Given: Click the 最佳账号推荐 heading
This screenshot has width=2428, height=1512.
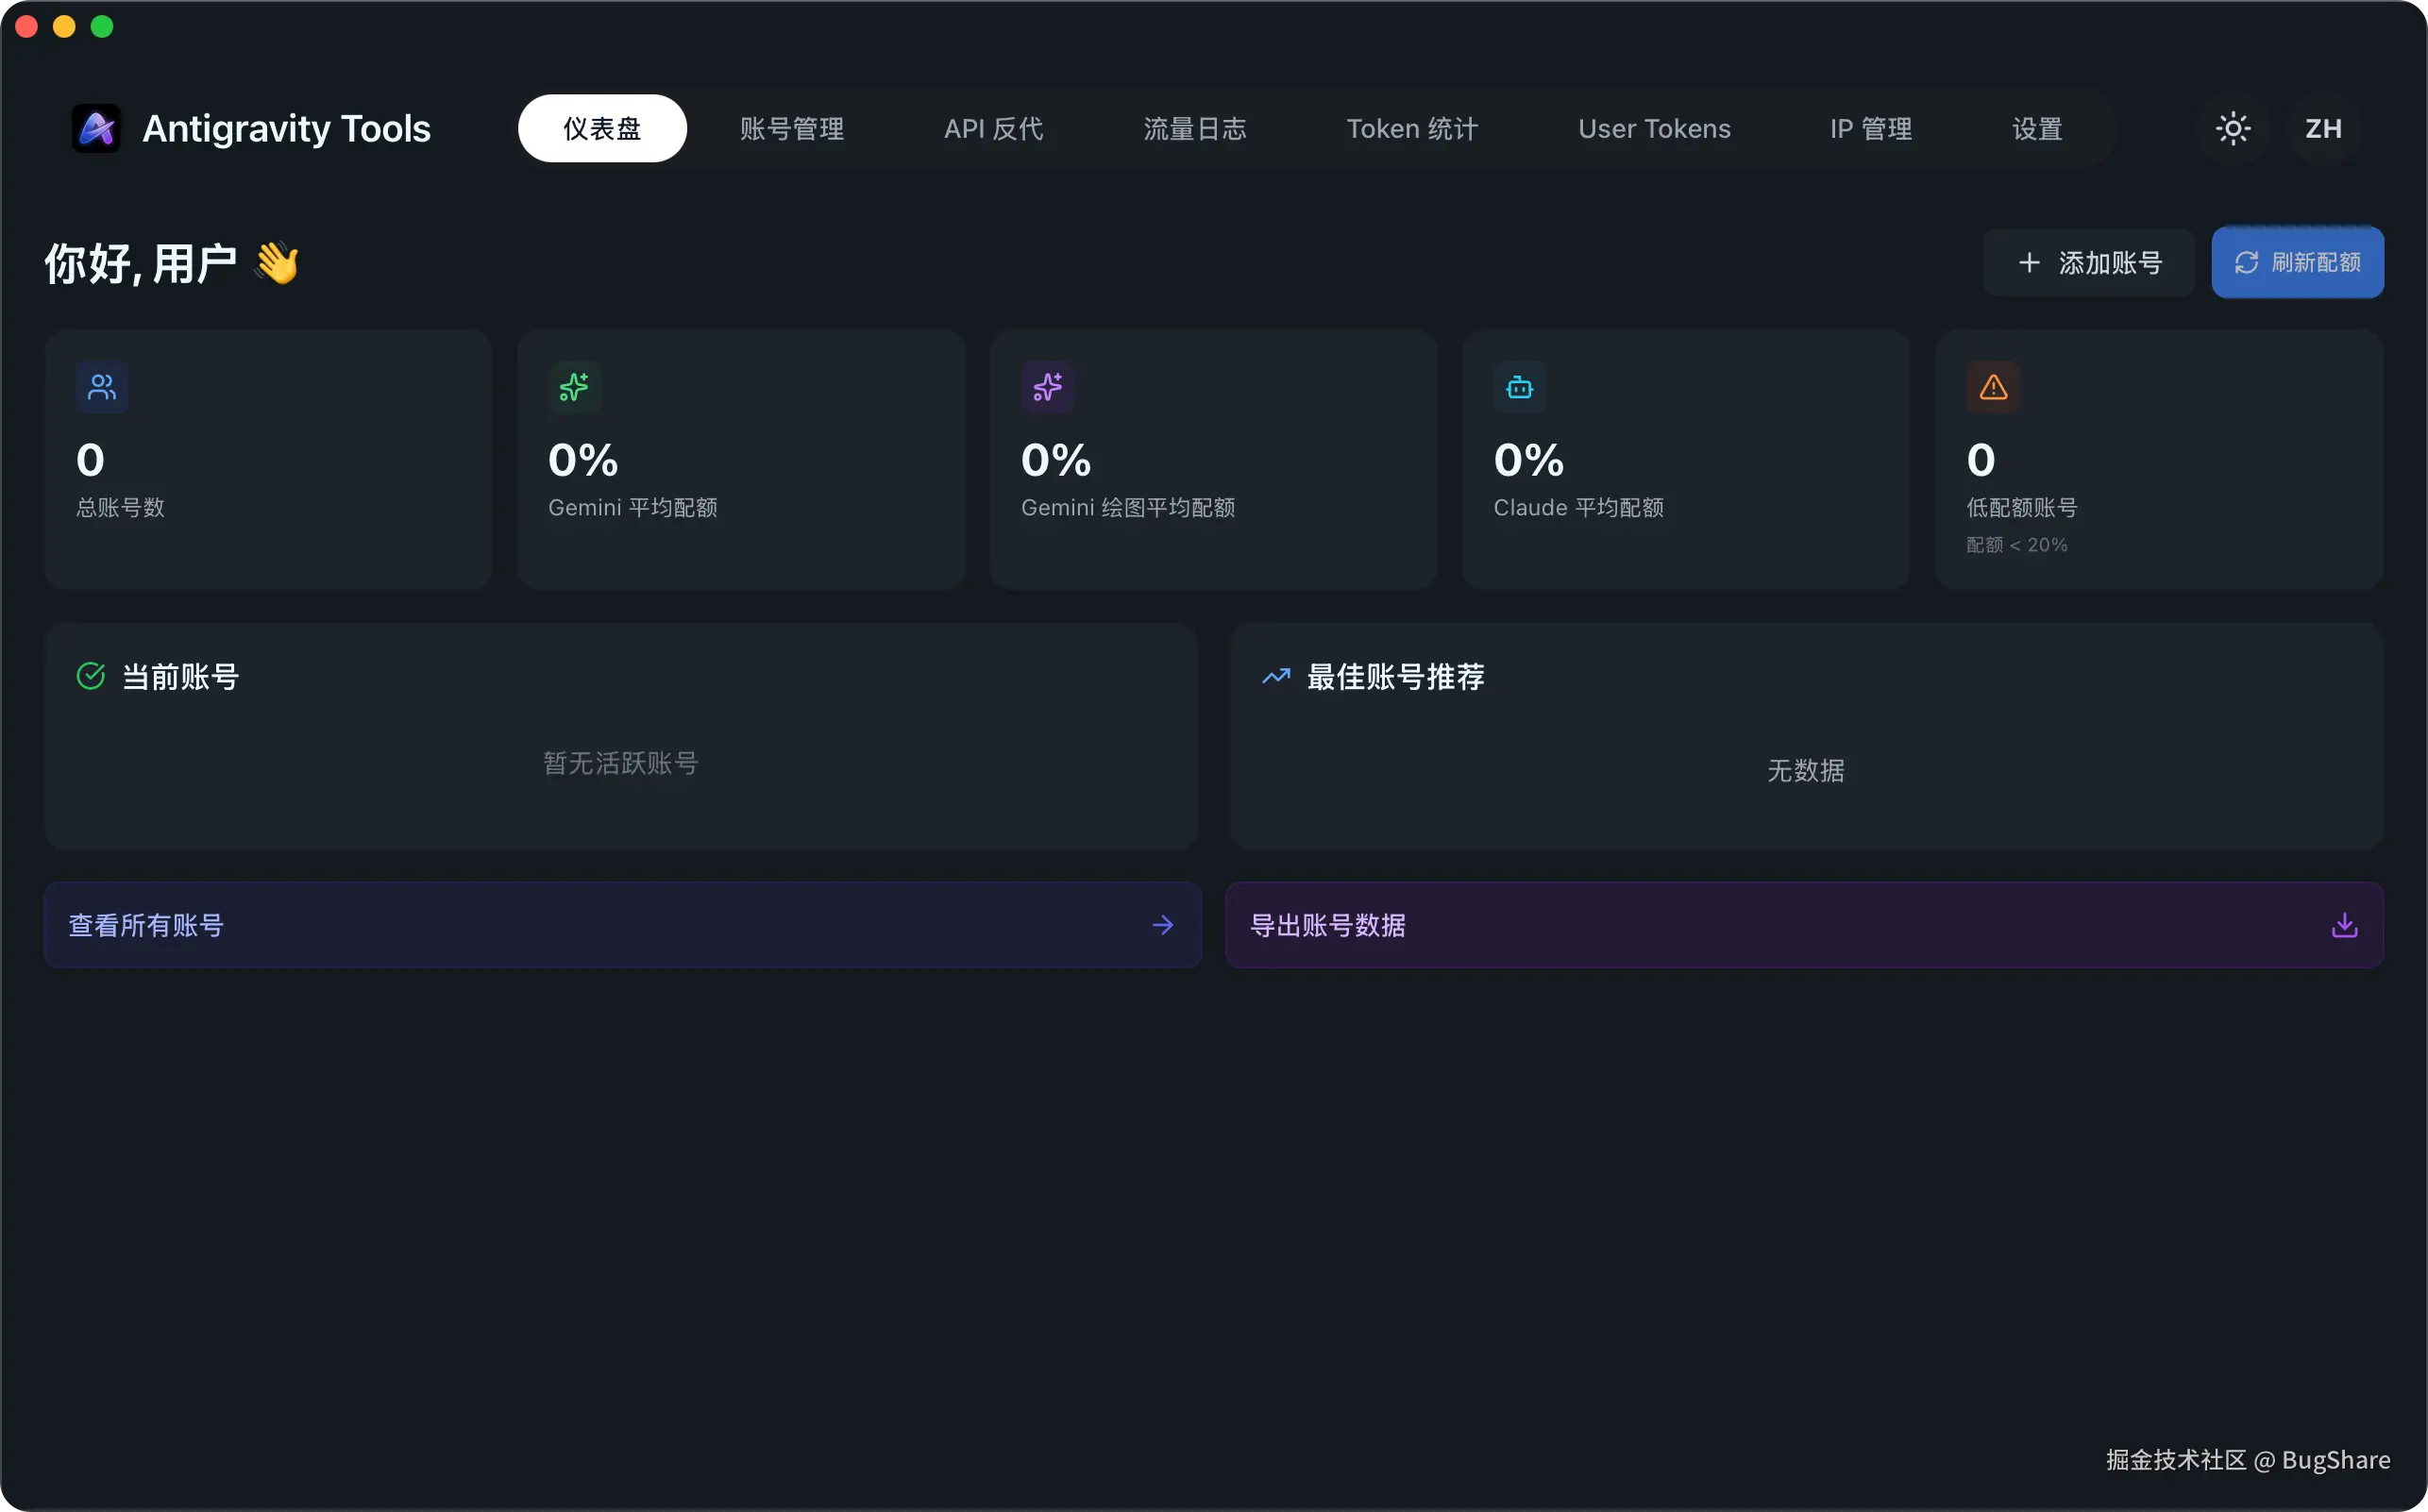Looking at the screenshot, I should pyautogui.click(x=1394, y=677).
